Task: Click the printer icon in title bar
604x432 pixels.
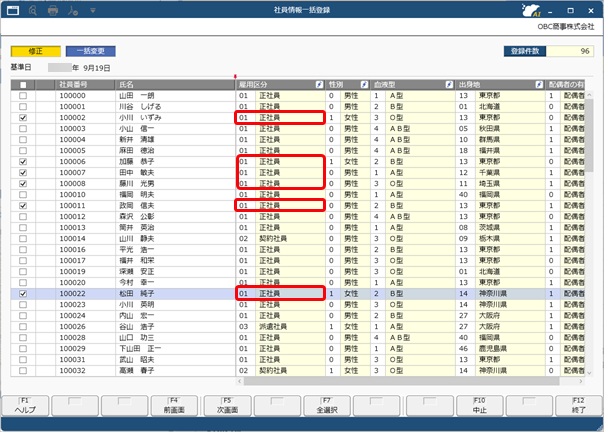Action: point(53,10)
